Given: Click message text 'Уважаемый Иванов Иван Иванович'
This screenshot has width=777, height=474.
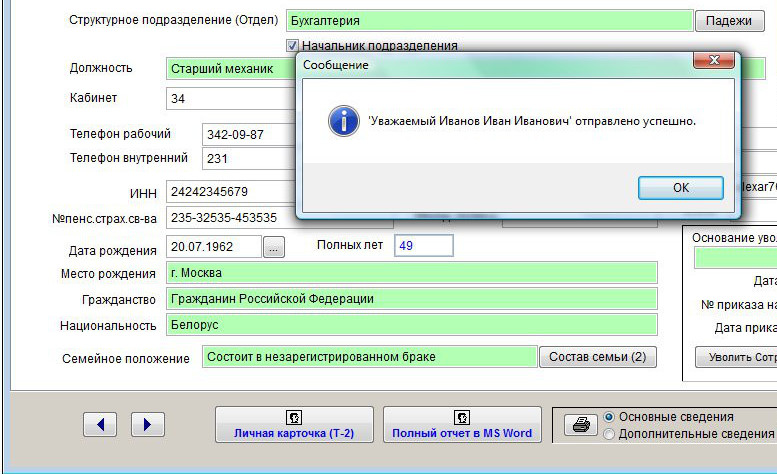Looking at the screenshot, I should click(x=470, y=121).
